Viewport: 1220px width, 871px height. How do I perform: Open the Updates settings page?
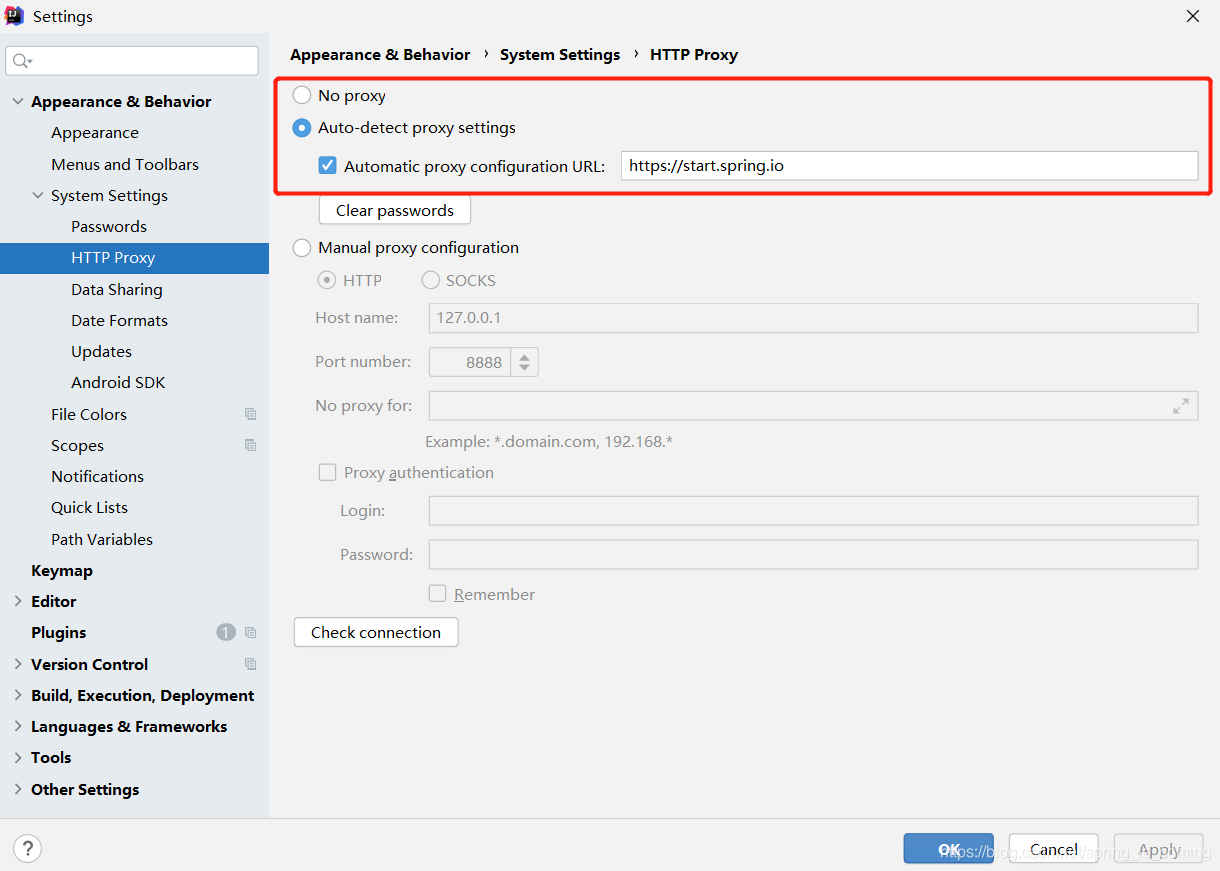click(x=101, y=352)
